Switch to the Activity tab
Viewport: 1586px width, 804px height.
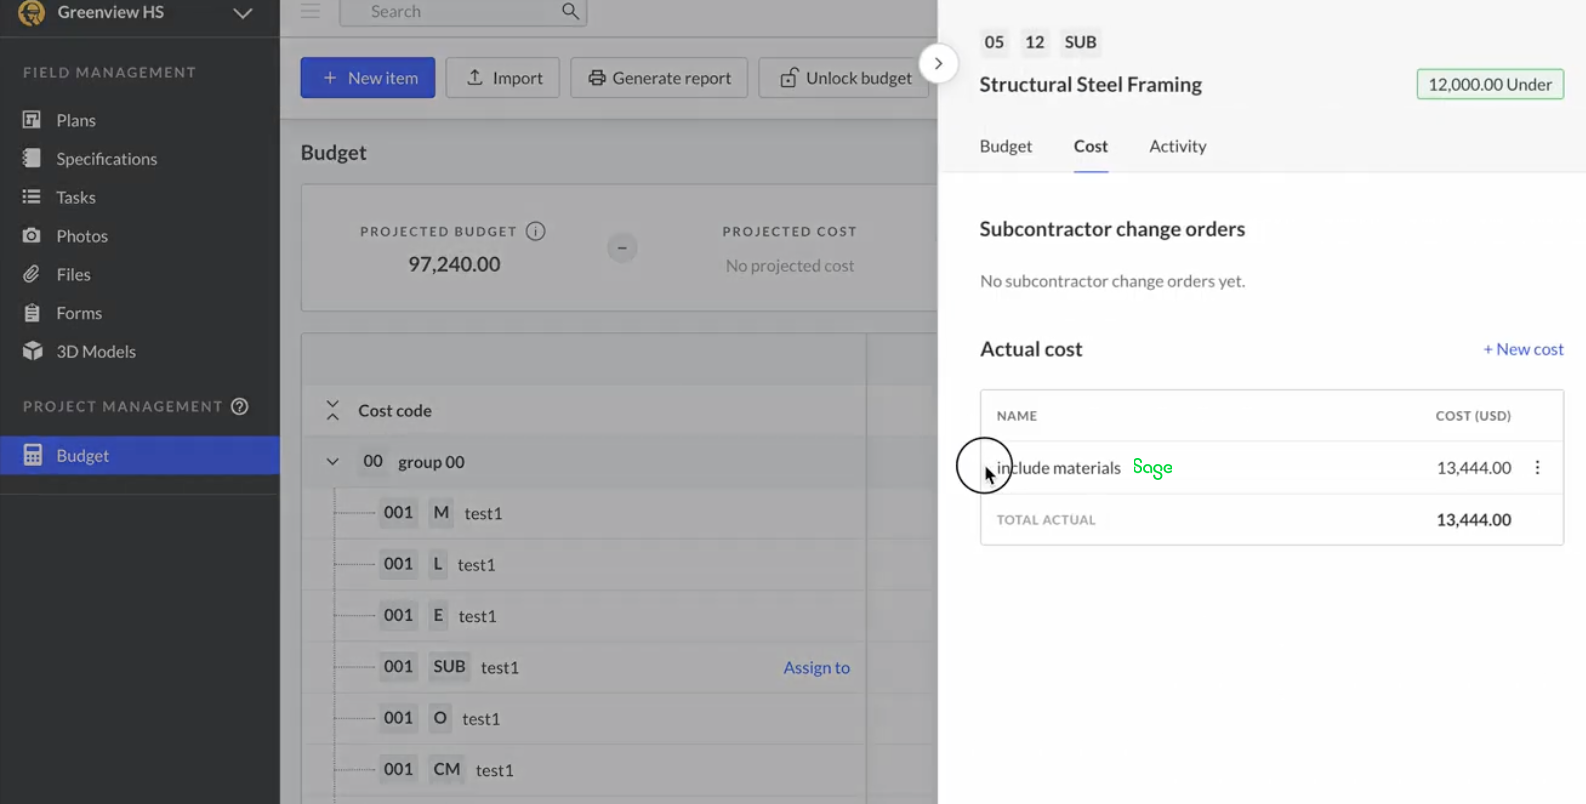coord(1177,146)
